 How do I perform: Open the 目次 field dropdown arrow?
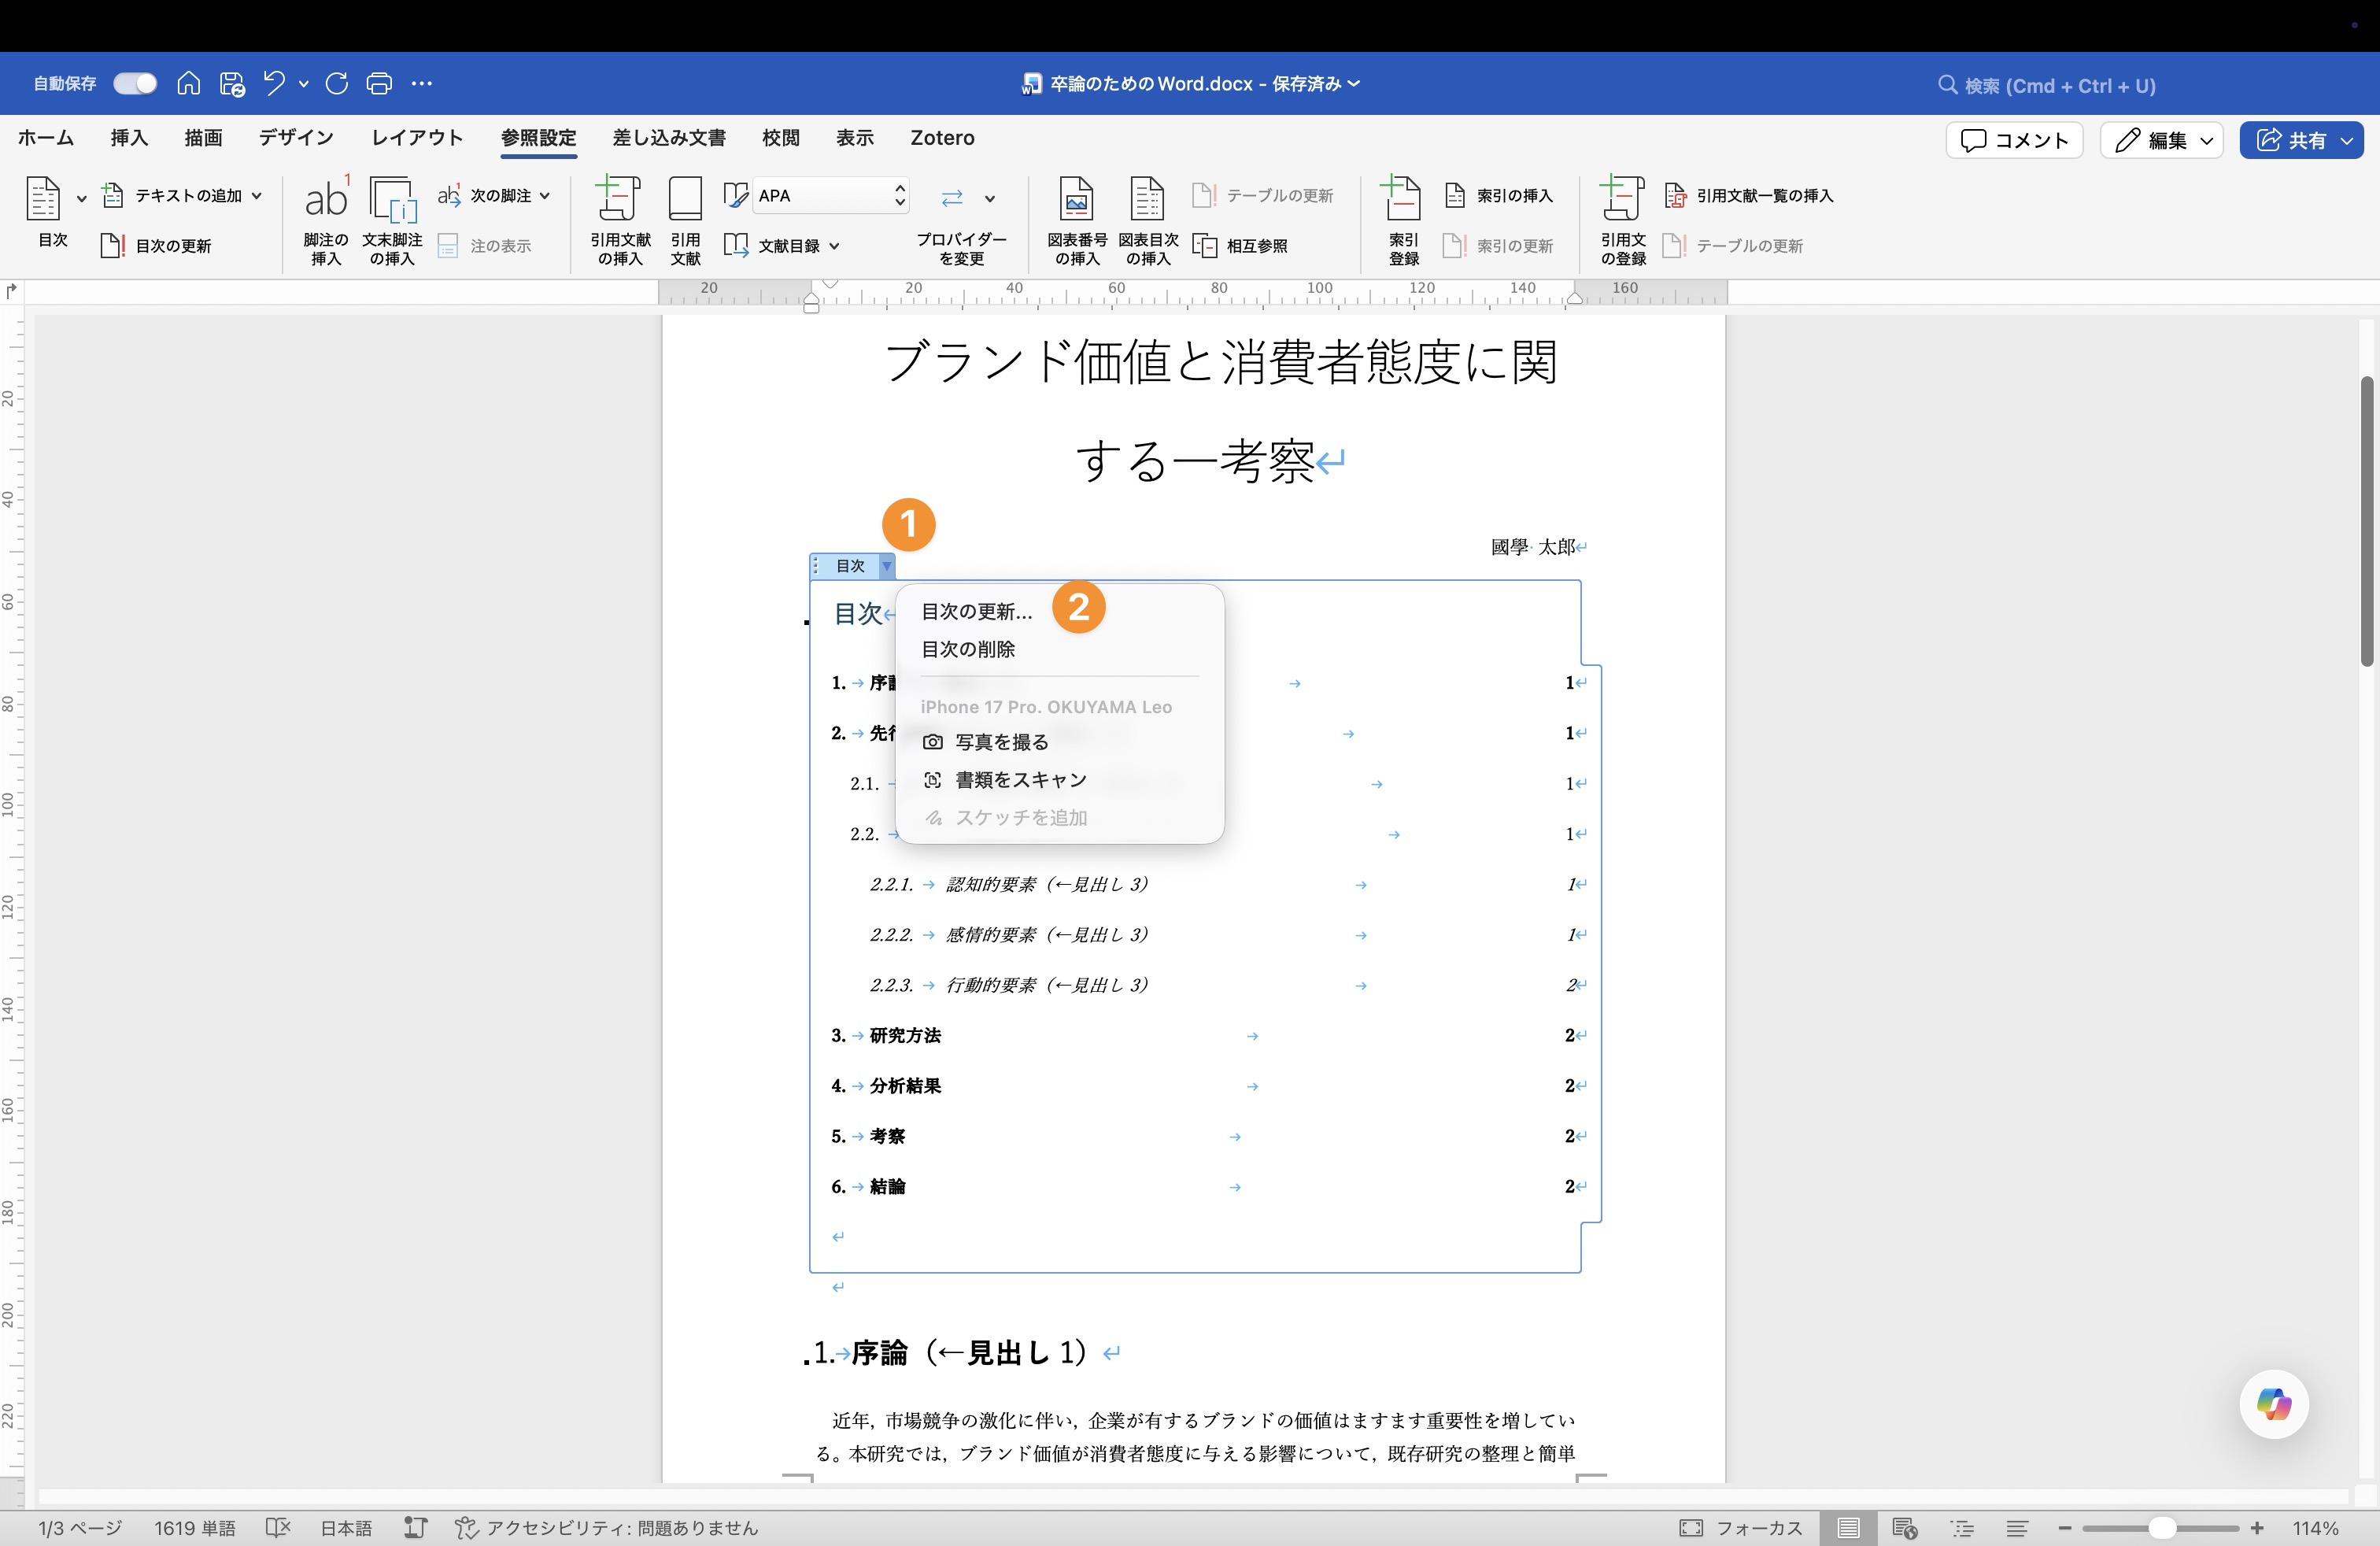886,566
